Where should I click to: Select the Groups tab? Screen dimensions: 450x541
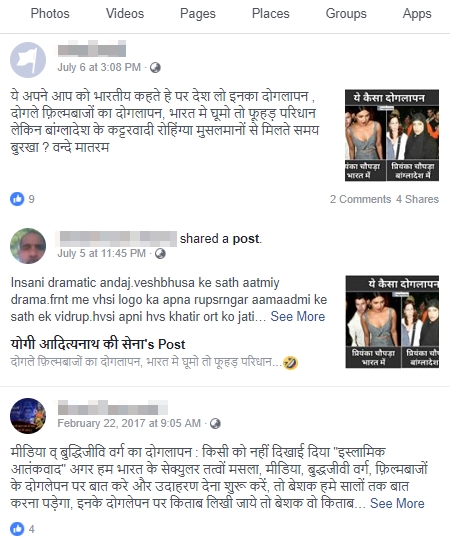point(346,13)
